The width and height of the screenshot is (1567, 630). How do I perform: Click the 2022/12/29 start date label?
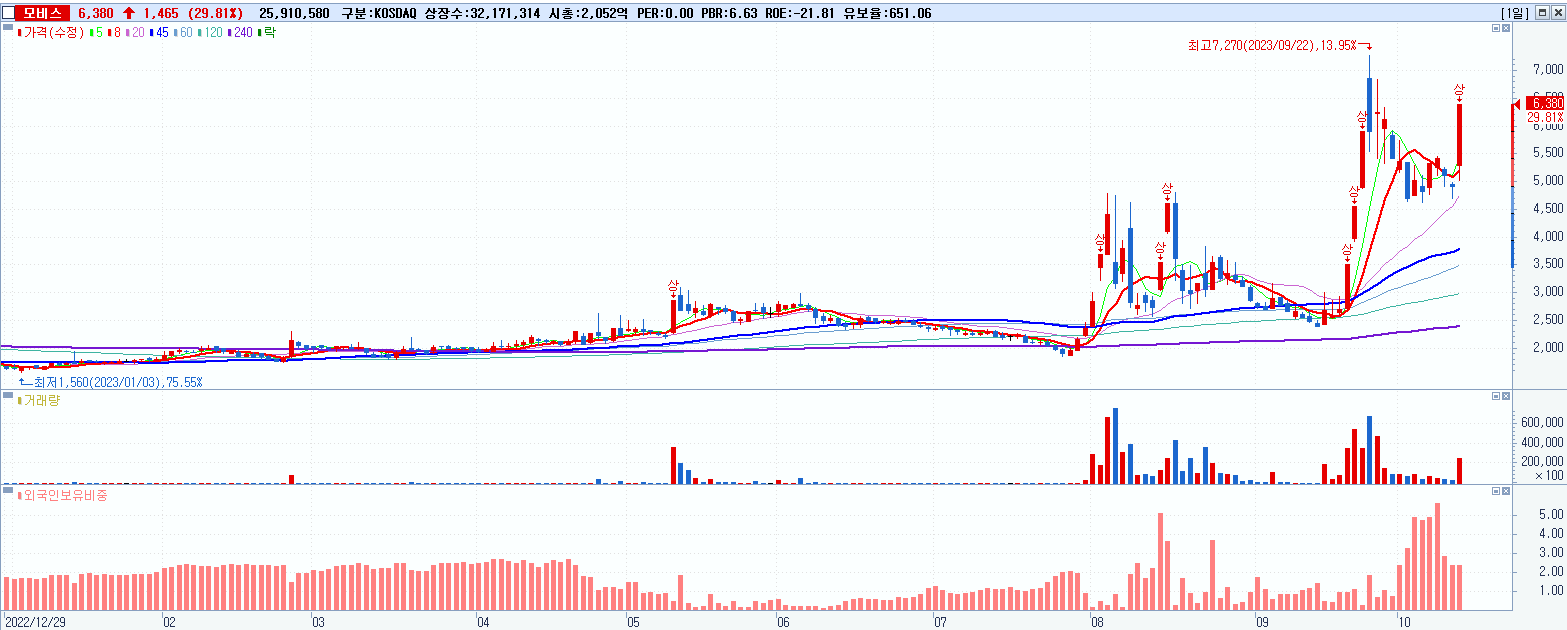(x=36, y=621)
